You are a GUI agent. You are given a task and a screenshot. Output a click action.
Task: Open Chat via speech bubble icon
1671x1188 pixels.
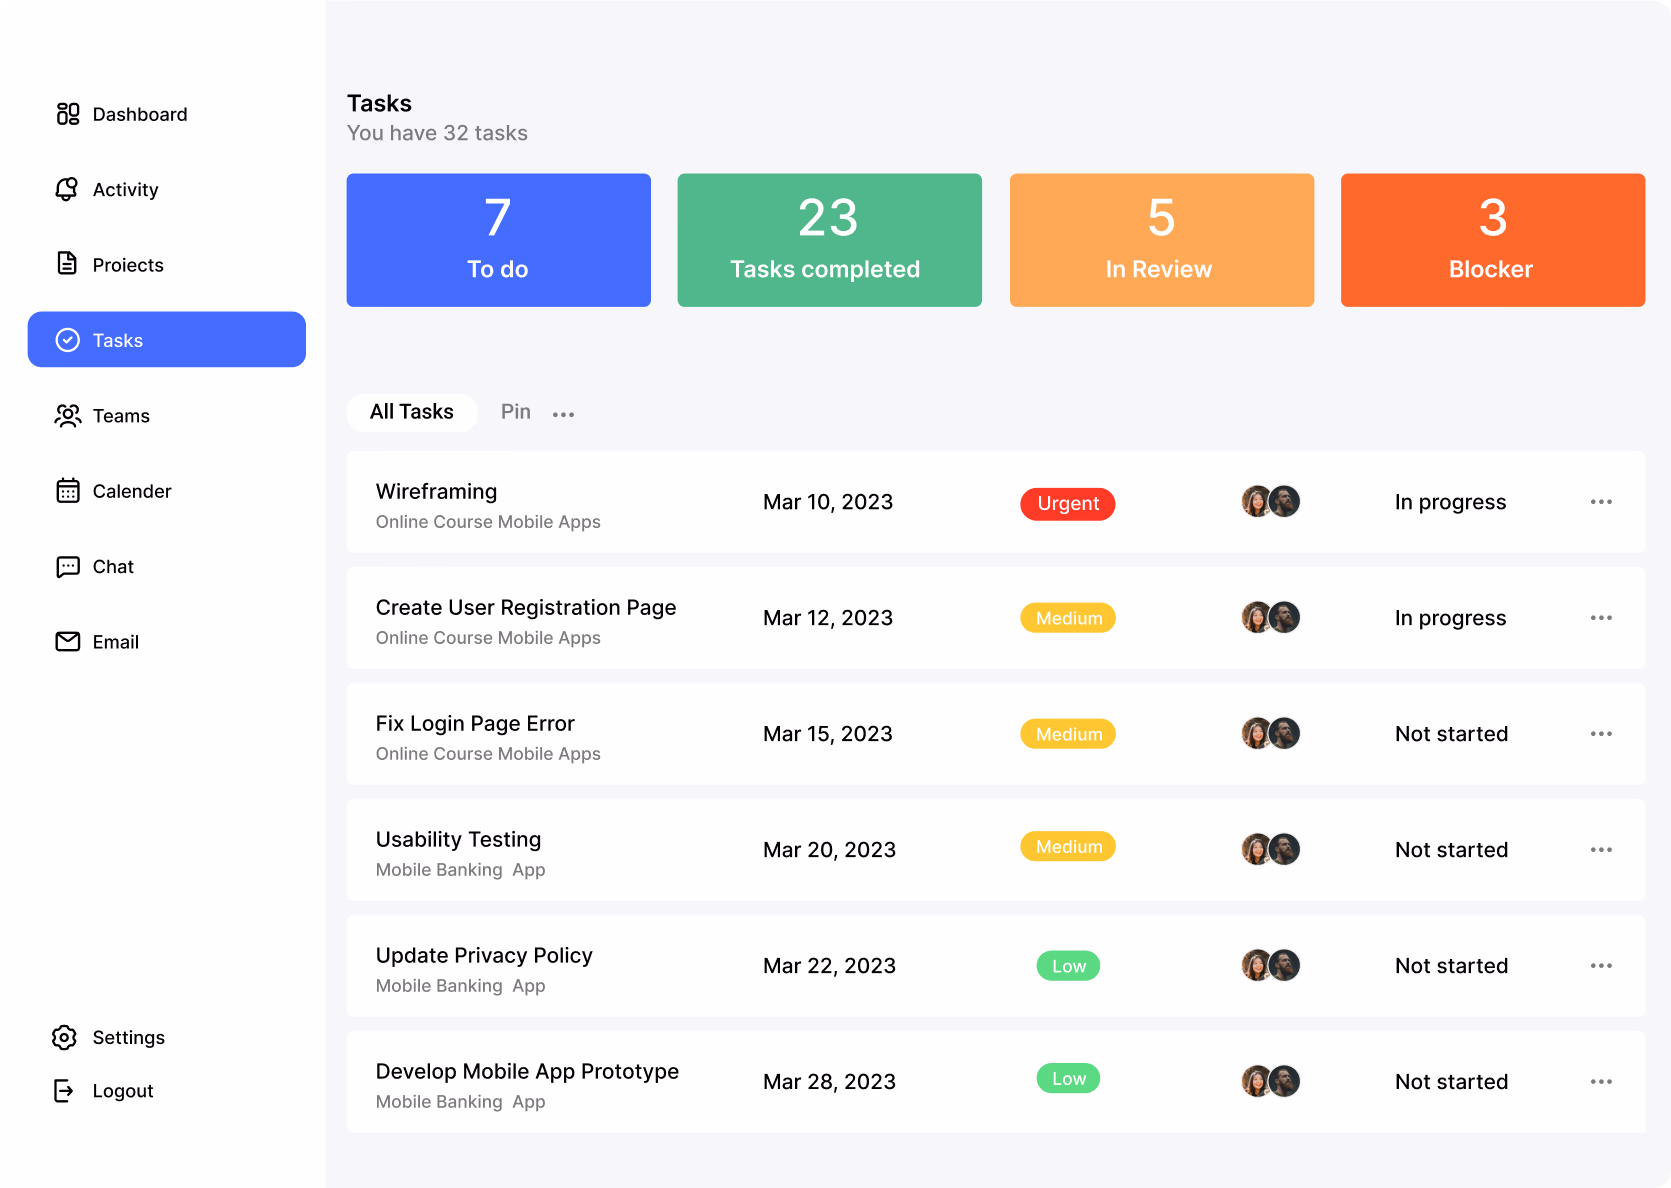tap(67, 567)
